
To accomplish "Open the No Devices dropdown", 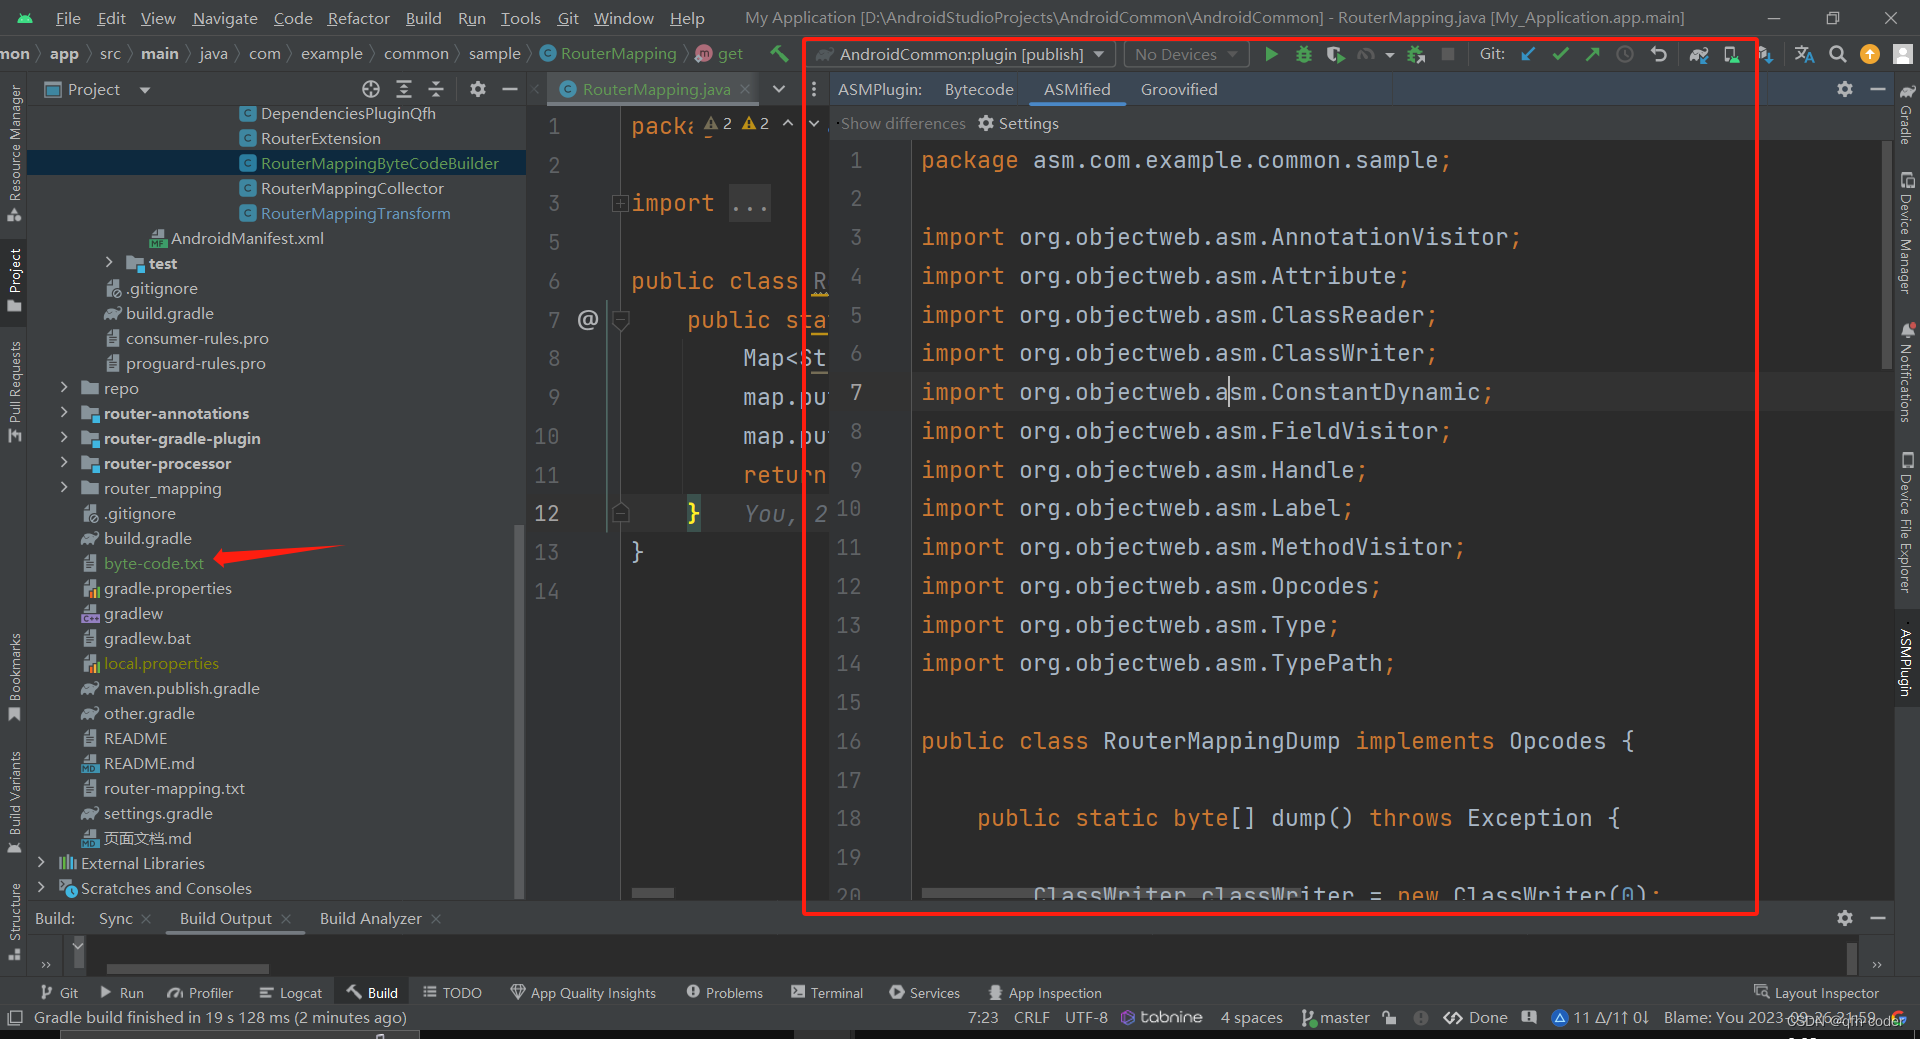I will (x=1186, y=54).
